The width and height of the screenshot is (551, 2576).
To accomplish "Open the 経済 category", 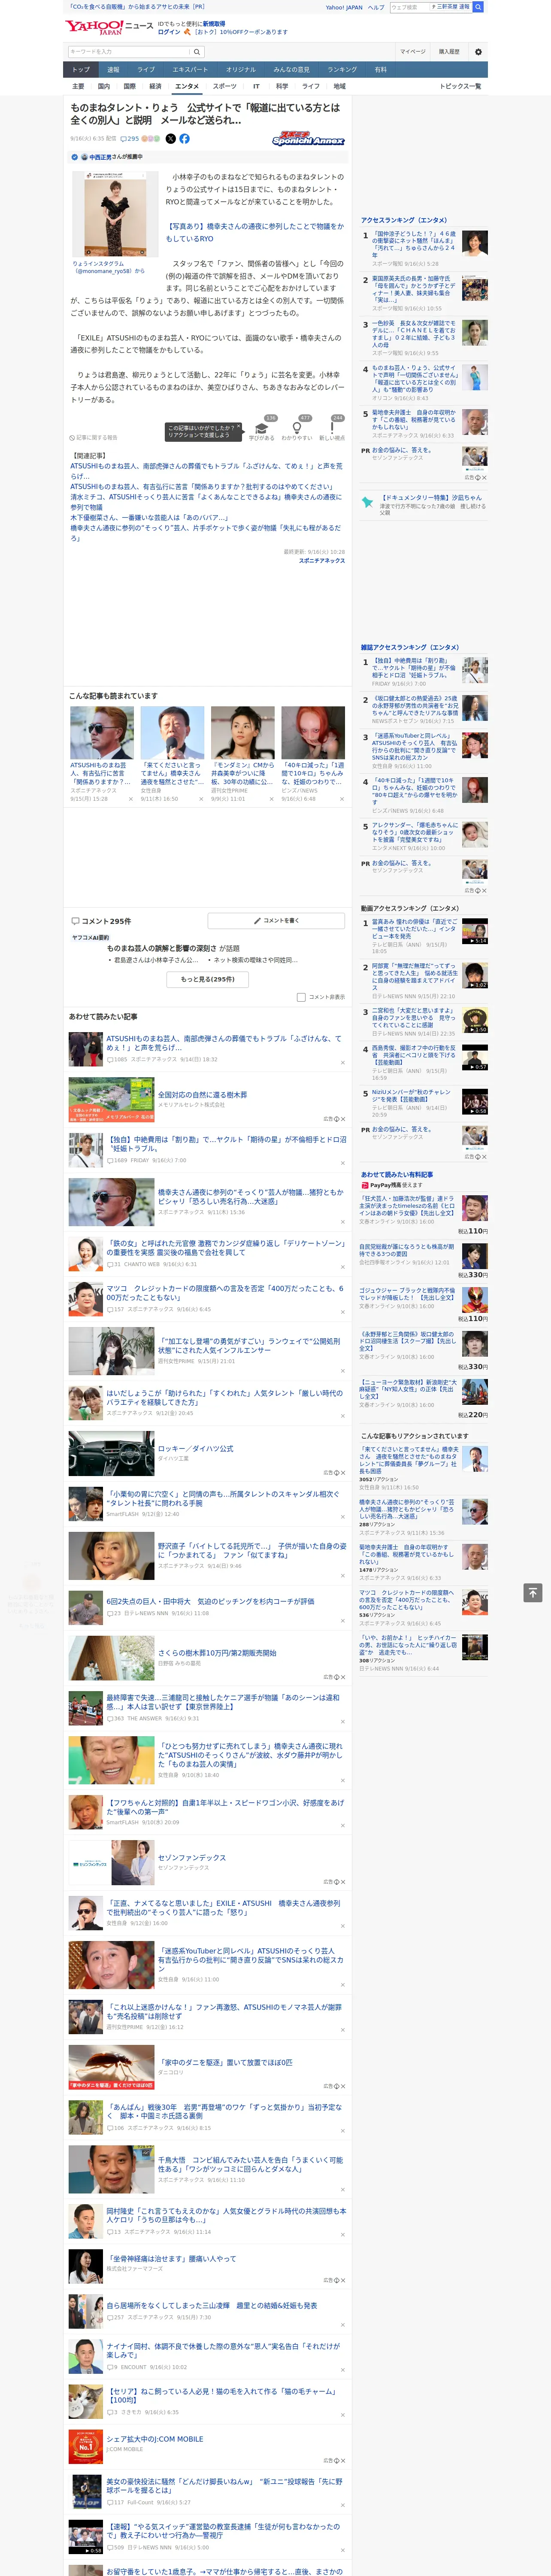I will coord(155,86).
